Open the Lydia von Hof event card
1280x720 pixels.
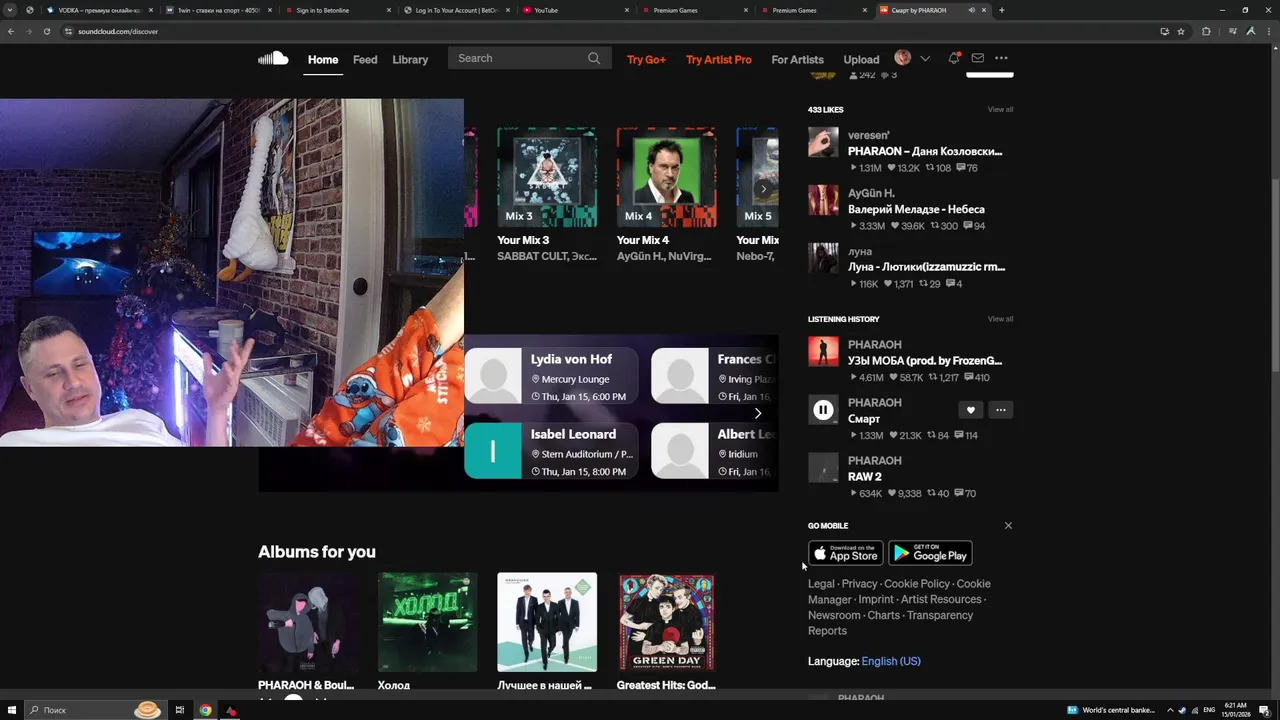pyautogui.click(x=551, y=376)
